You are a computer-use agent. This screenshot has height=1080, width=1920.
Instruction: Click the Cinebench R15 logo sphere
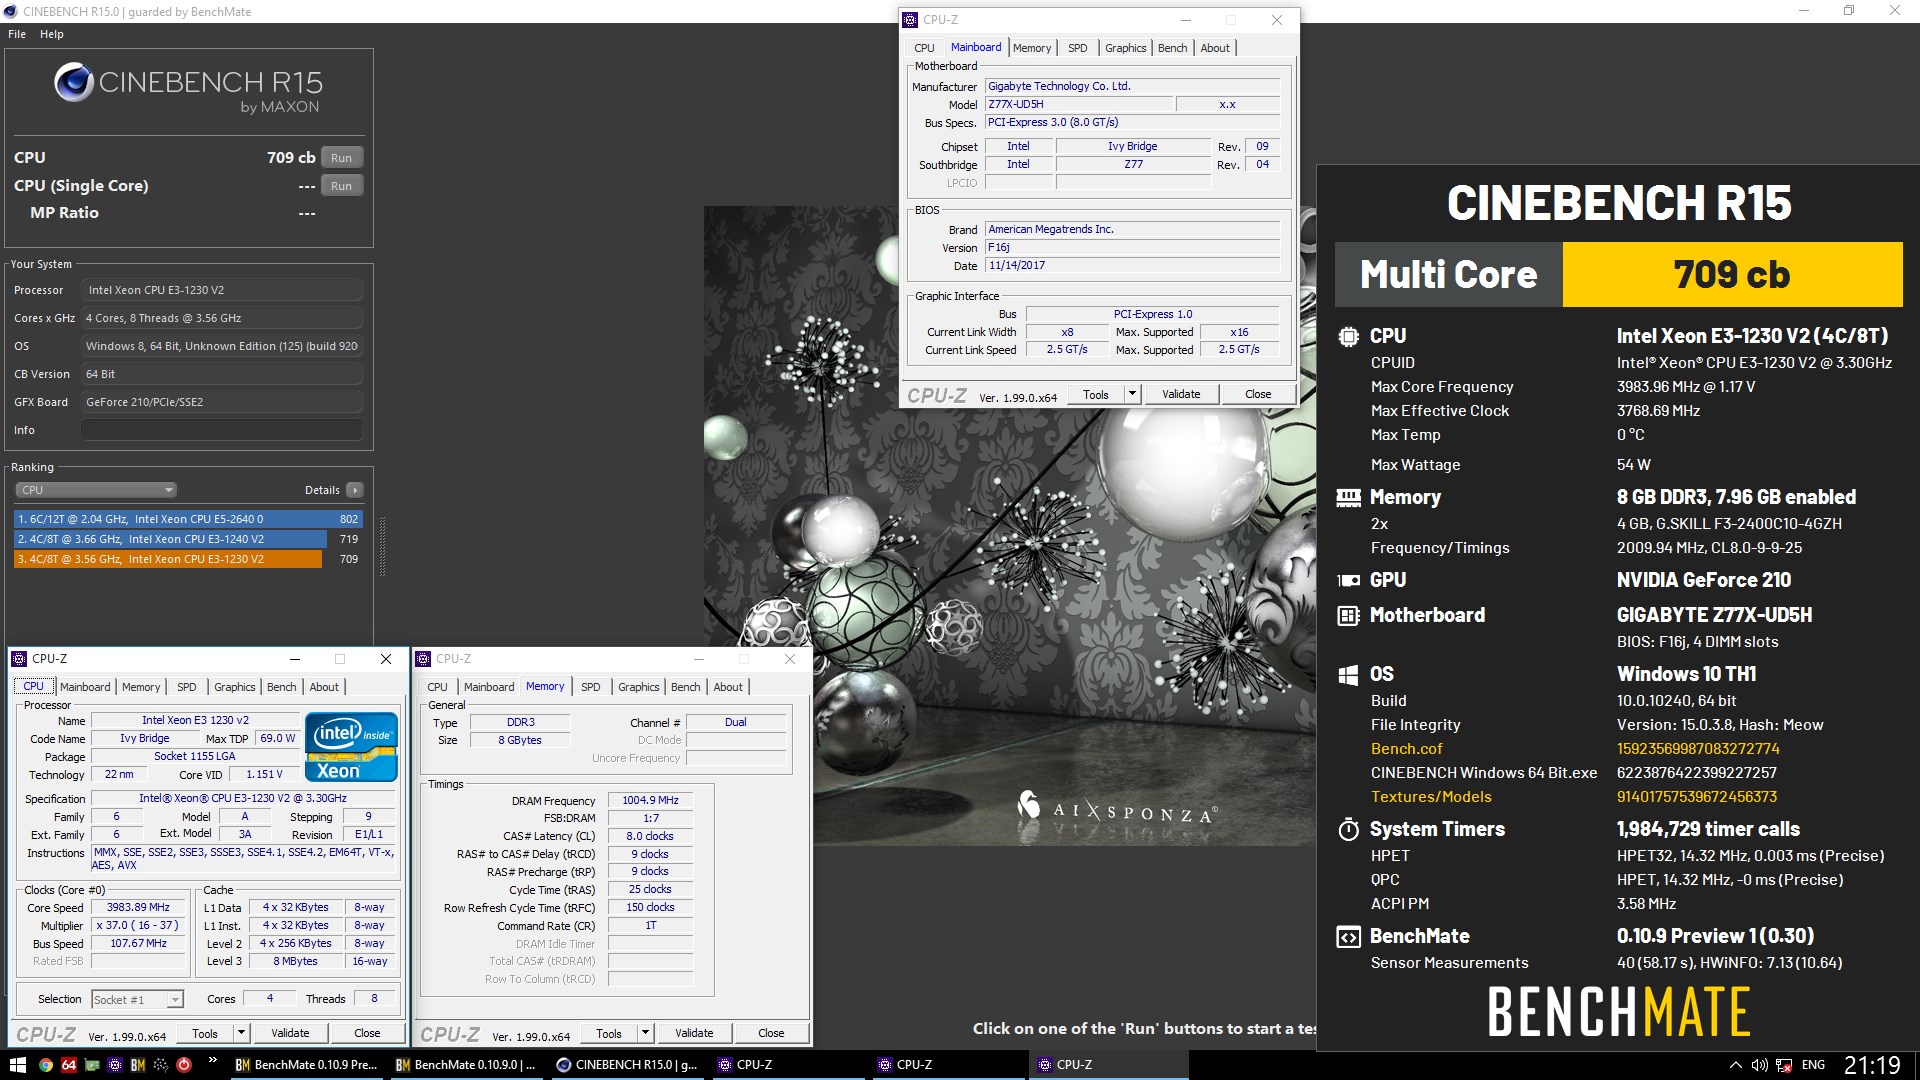(74, 82)
